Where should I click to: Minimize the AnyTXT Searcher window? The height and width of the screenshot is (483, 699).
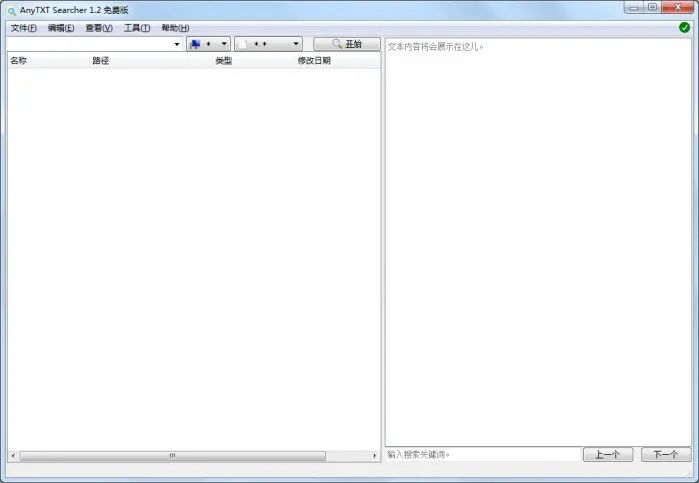(x=634, y=7)
